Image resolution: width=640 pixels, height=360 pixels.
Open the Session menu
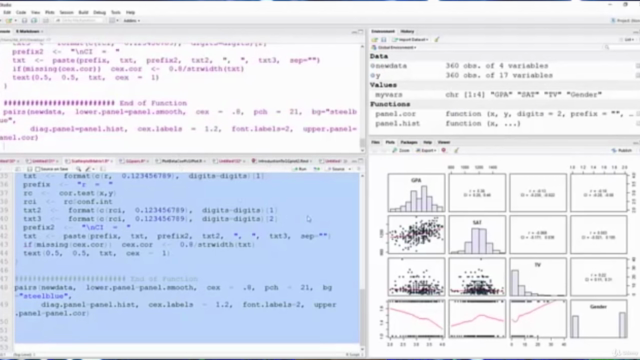point(66,13)
